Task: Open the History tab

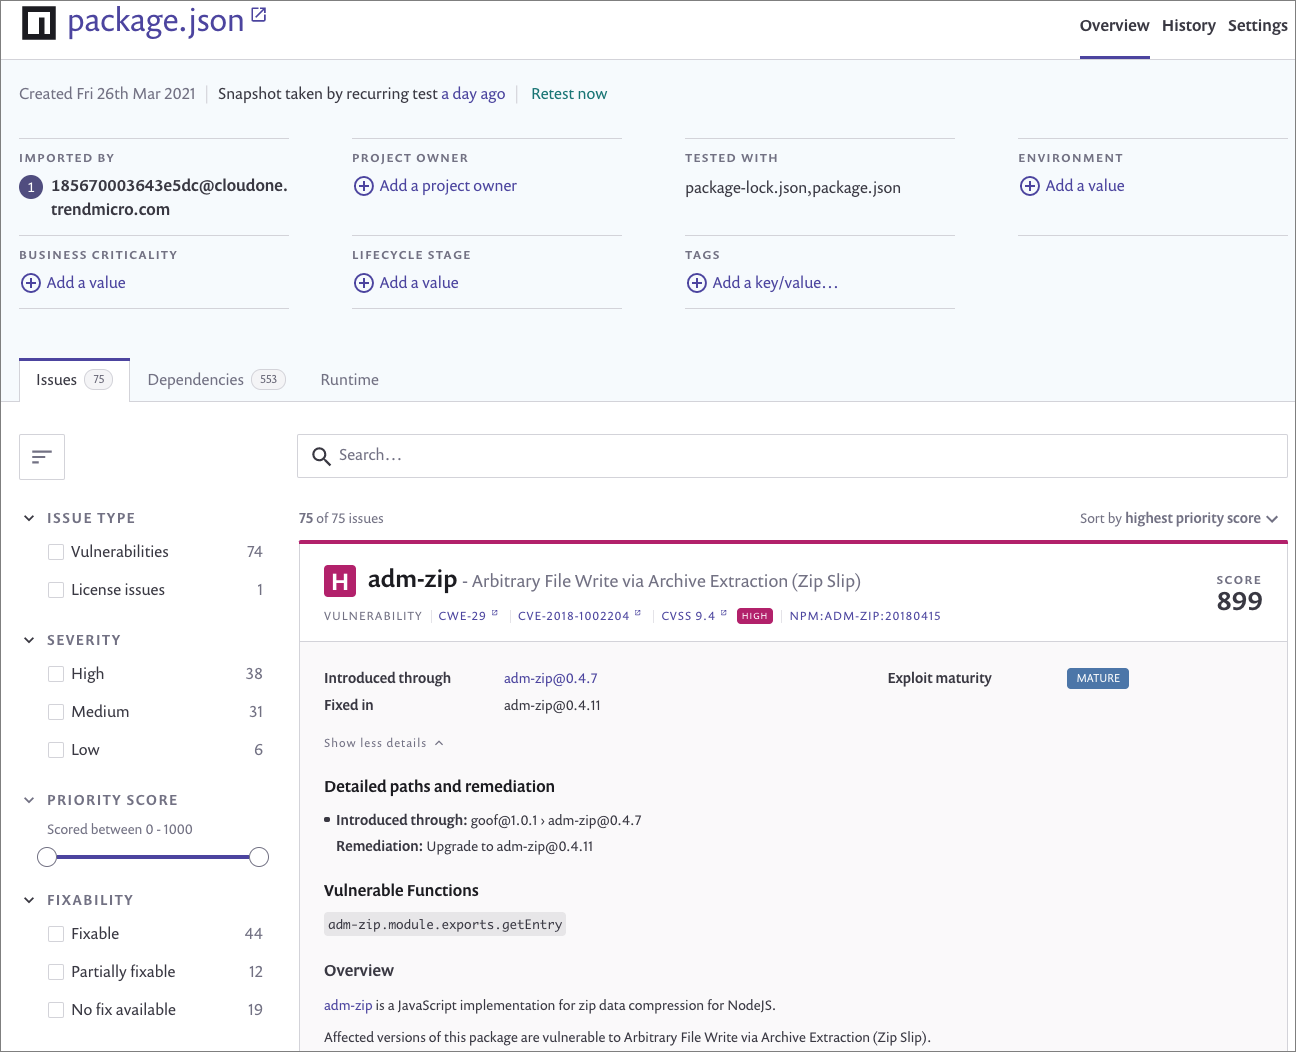Action: [x=1188, y=26]
